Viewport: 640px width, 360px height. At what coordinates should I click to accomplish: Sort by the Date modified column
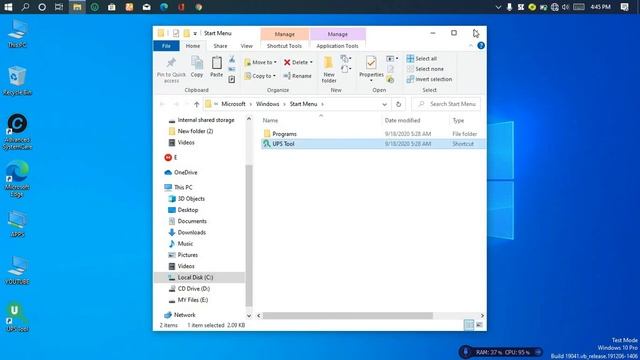pos(402,120)
